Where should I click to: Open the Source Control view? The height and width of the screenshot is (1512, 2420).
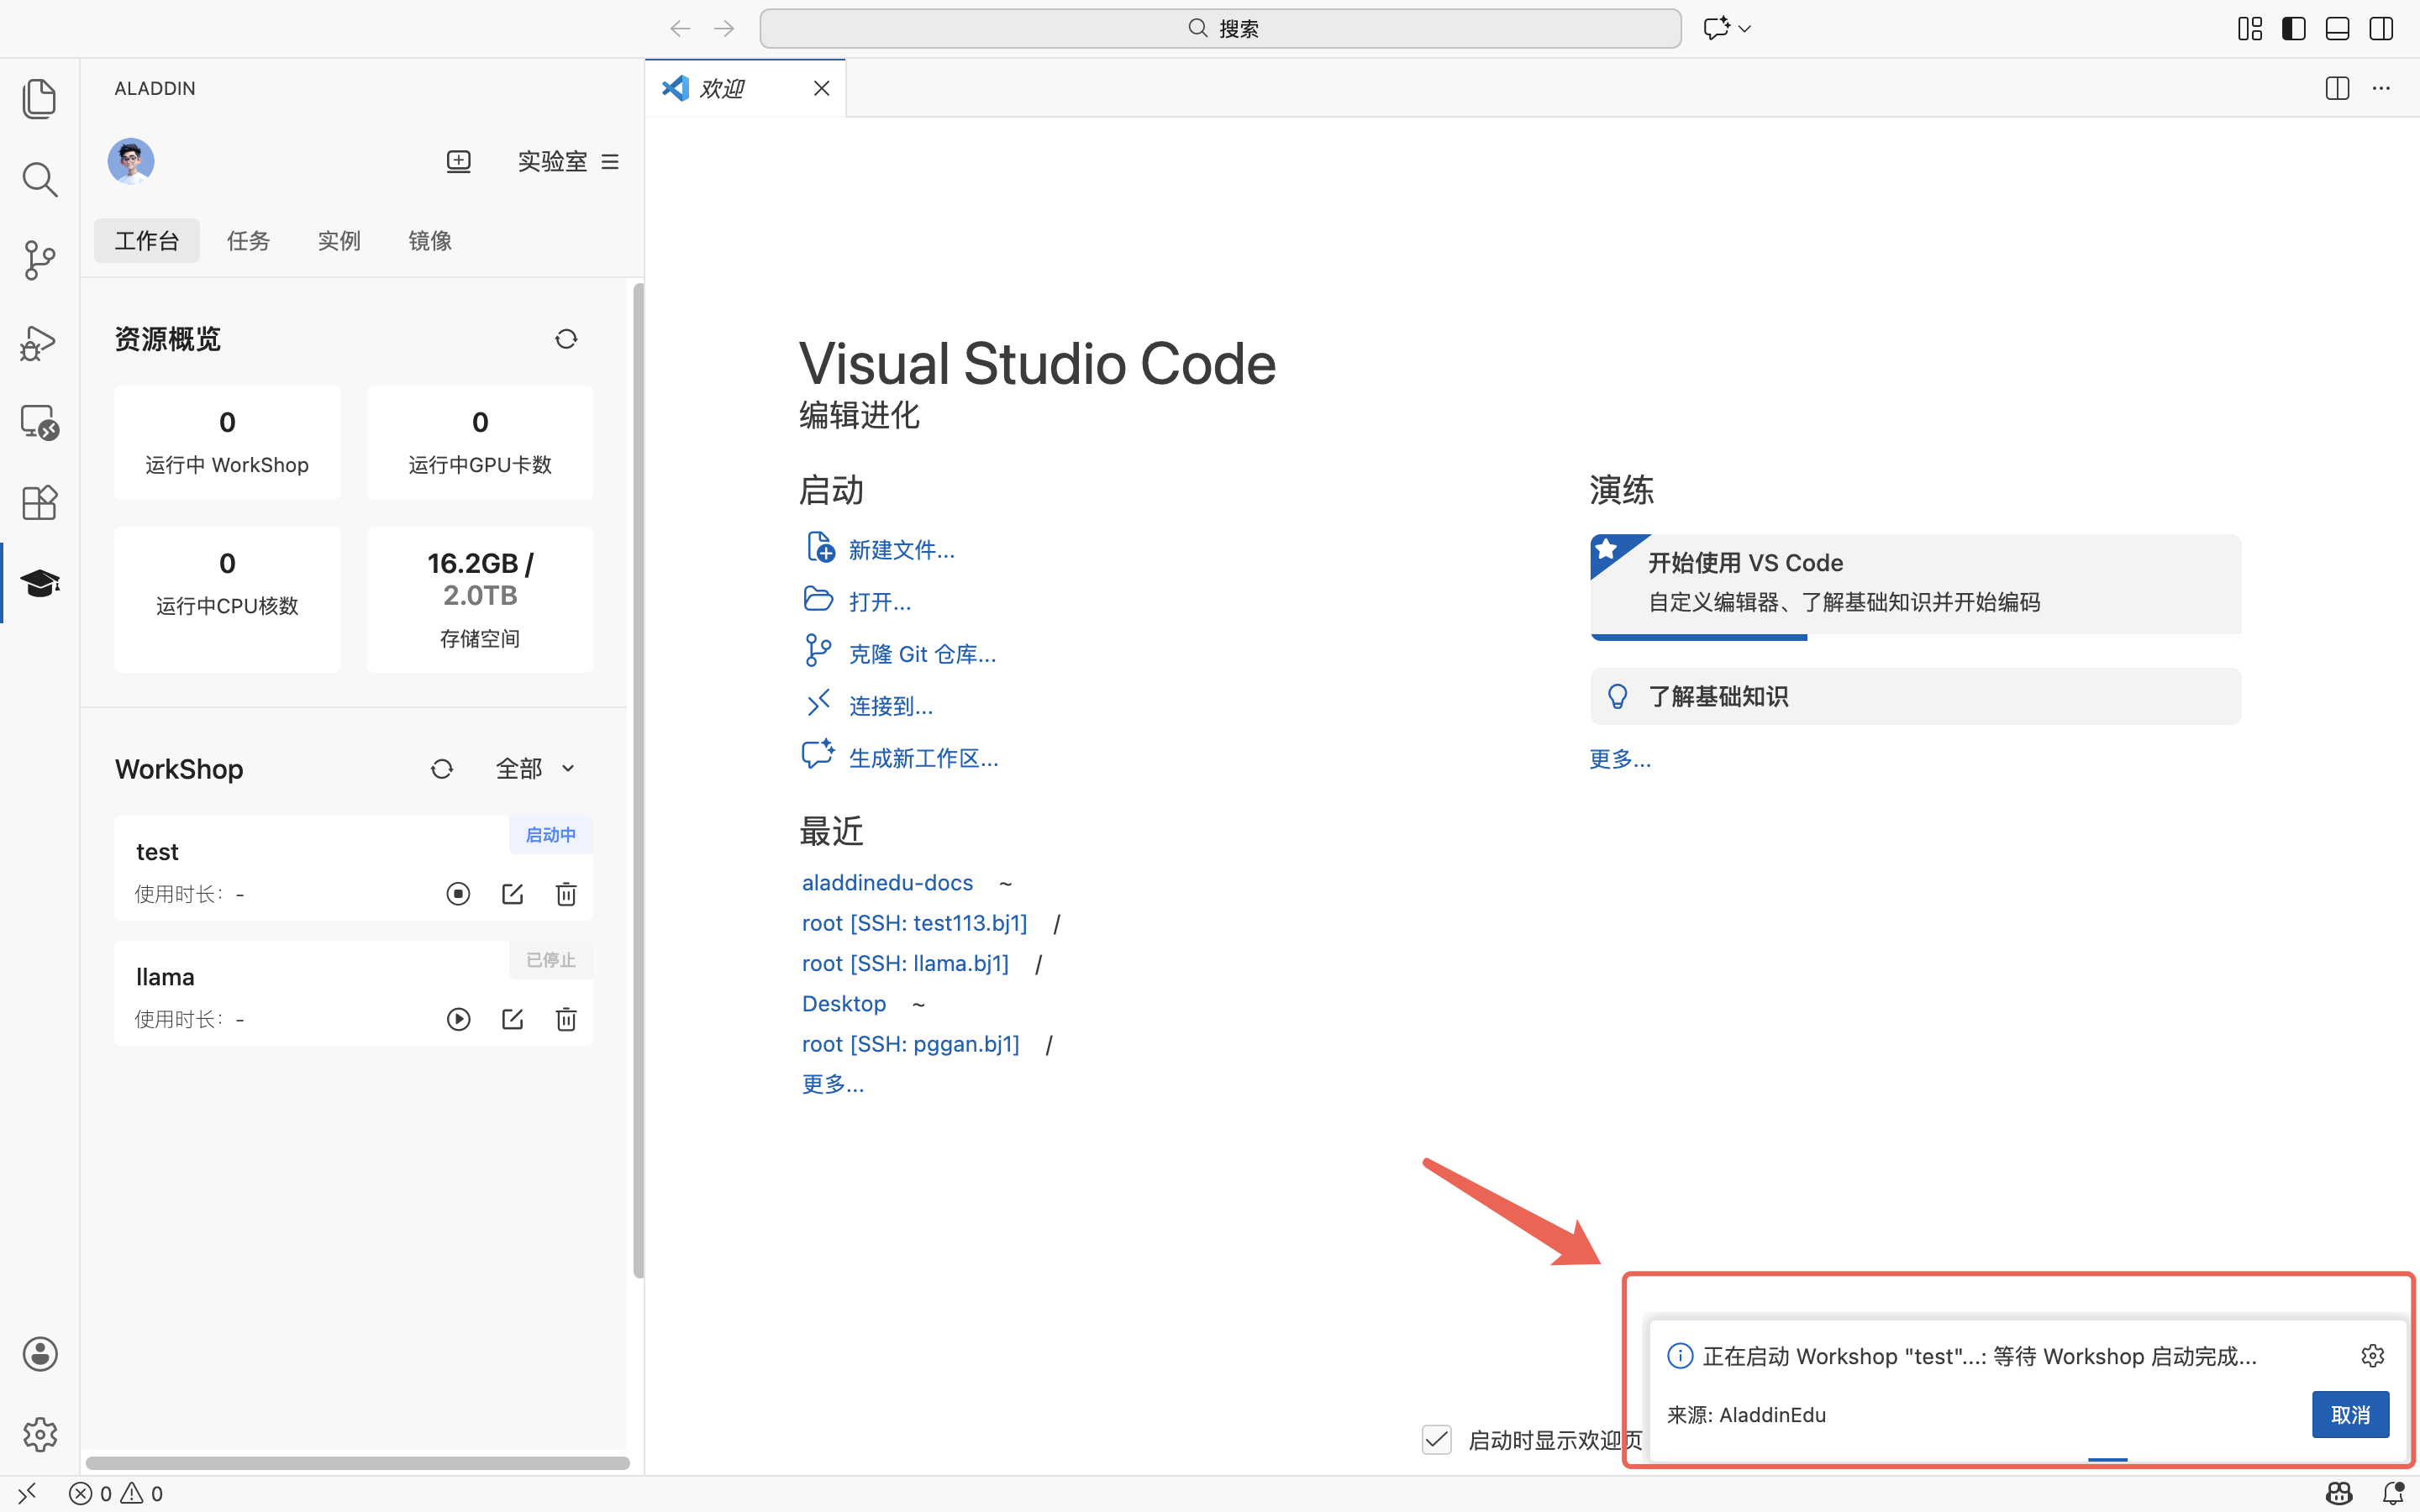39,260
